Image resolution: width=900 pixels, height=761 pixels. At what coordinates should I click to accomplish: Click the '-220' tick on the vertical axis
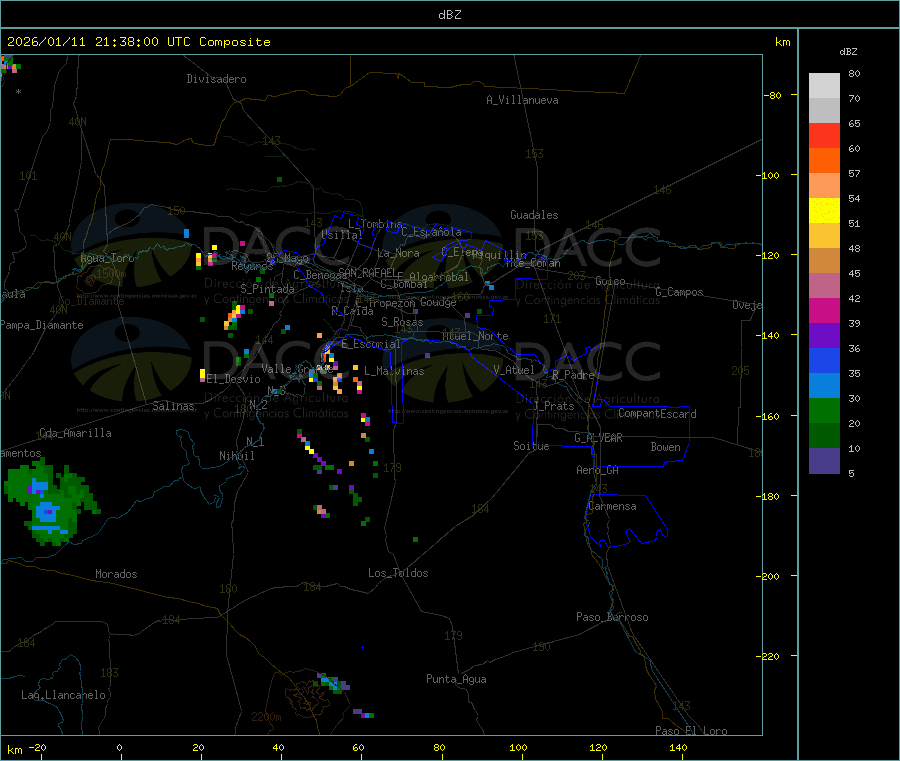(x=770, y=657)
